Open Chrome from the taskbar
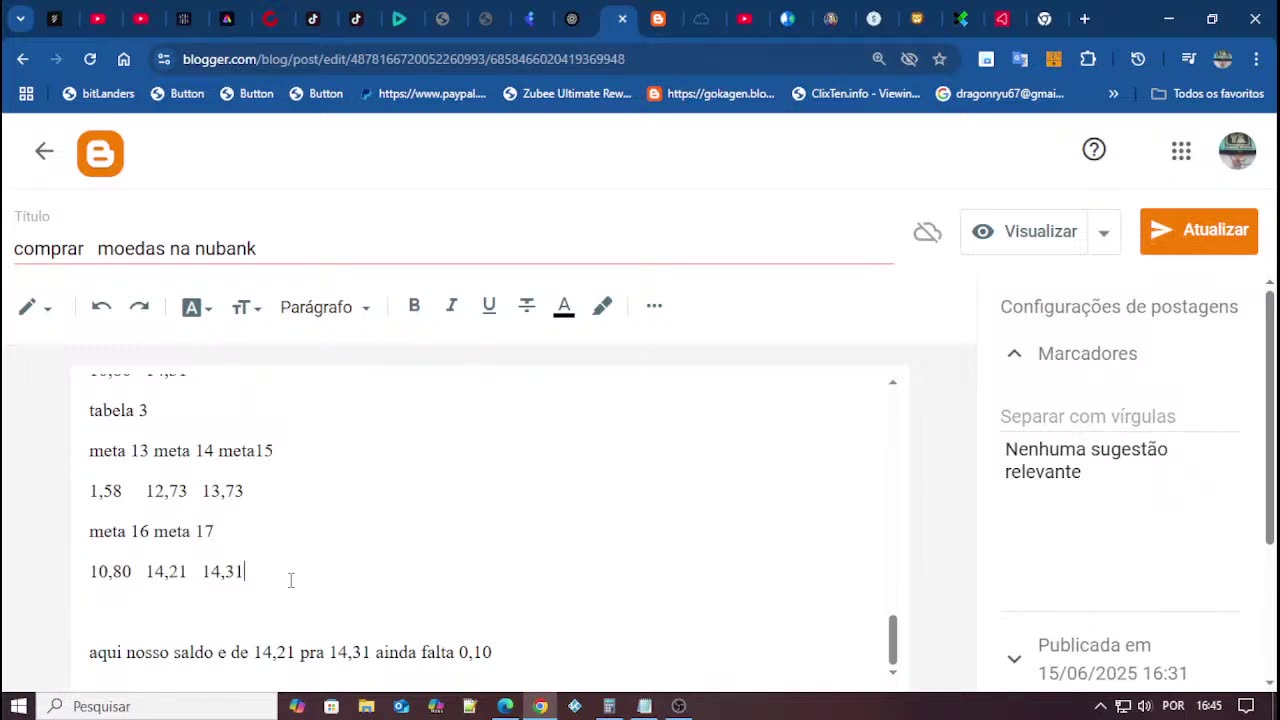Image resolution: width=1280 pixels, height=720 pixels. point(540,706)
